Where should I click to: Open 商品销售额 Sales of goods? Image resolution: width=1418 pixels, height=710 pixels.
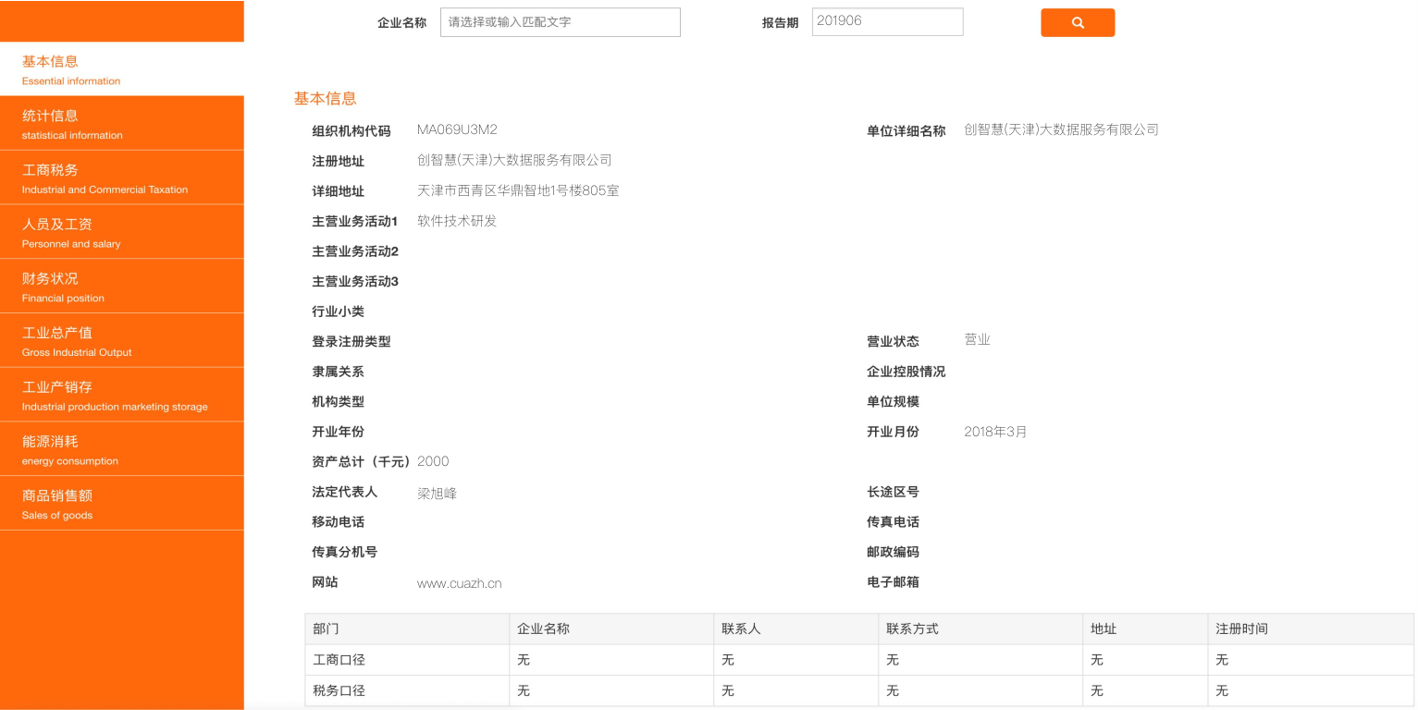tap(122, 503)
